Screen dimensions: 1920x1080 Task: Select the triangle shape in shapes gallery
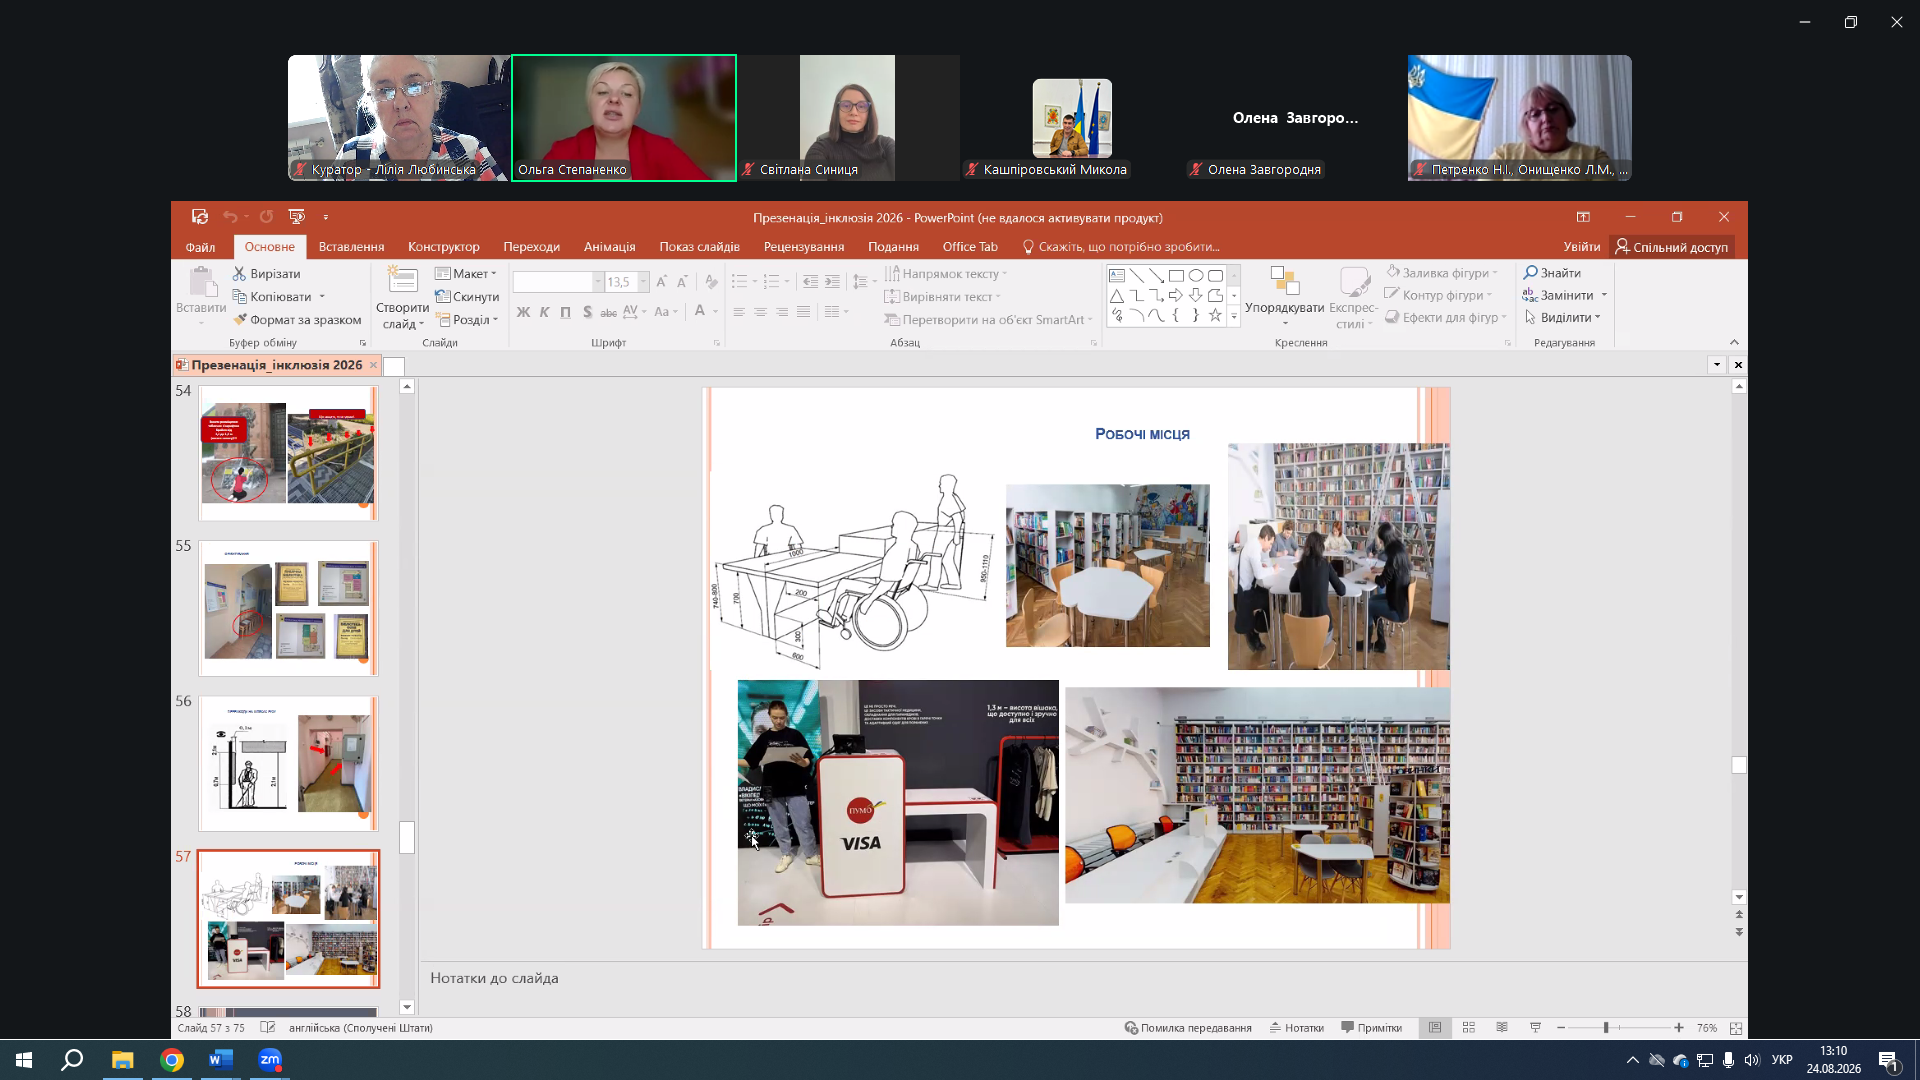1117,295
